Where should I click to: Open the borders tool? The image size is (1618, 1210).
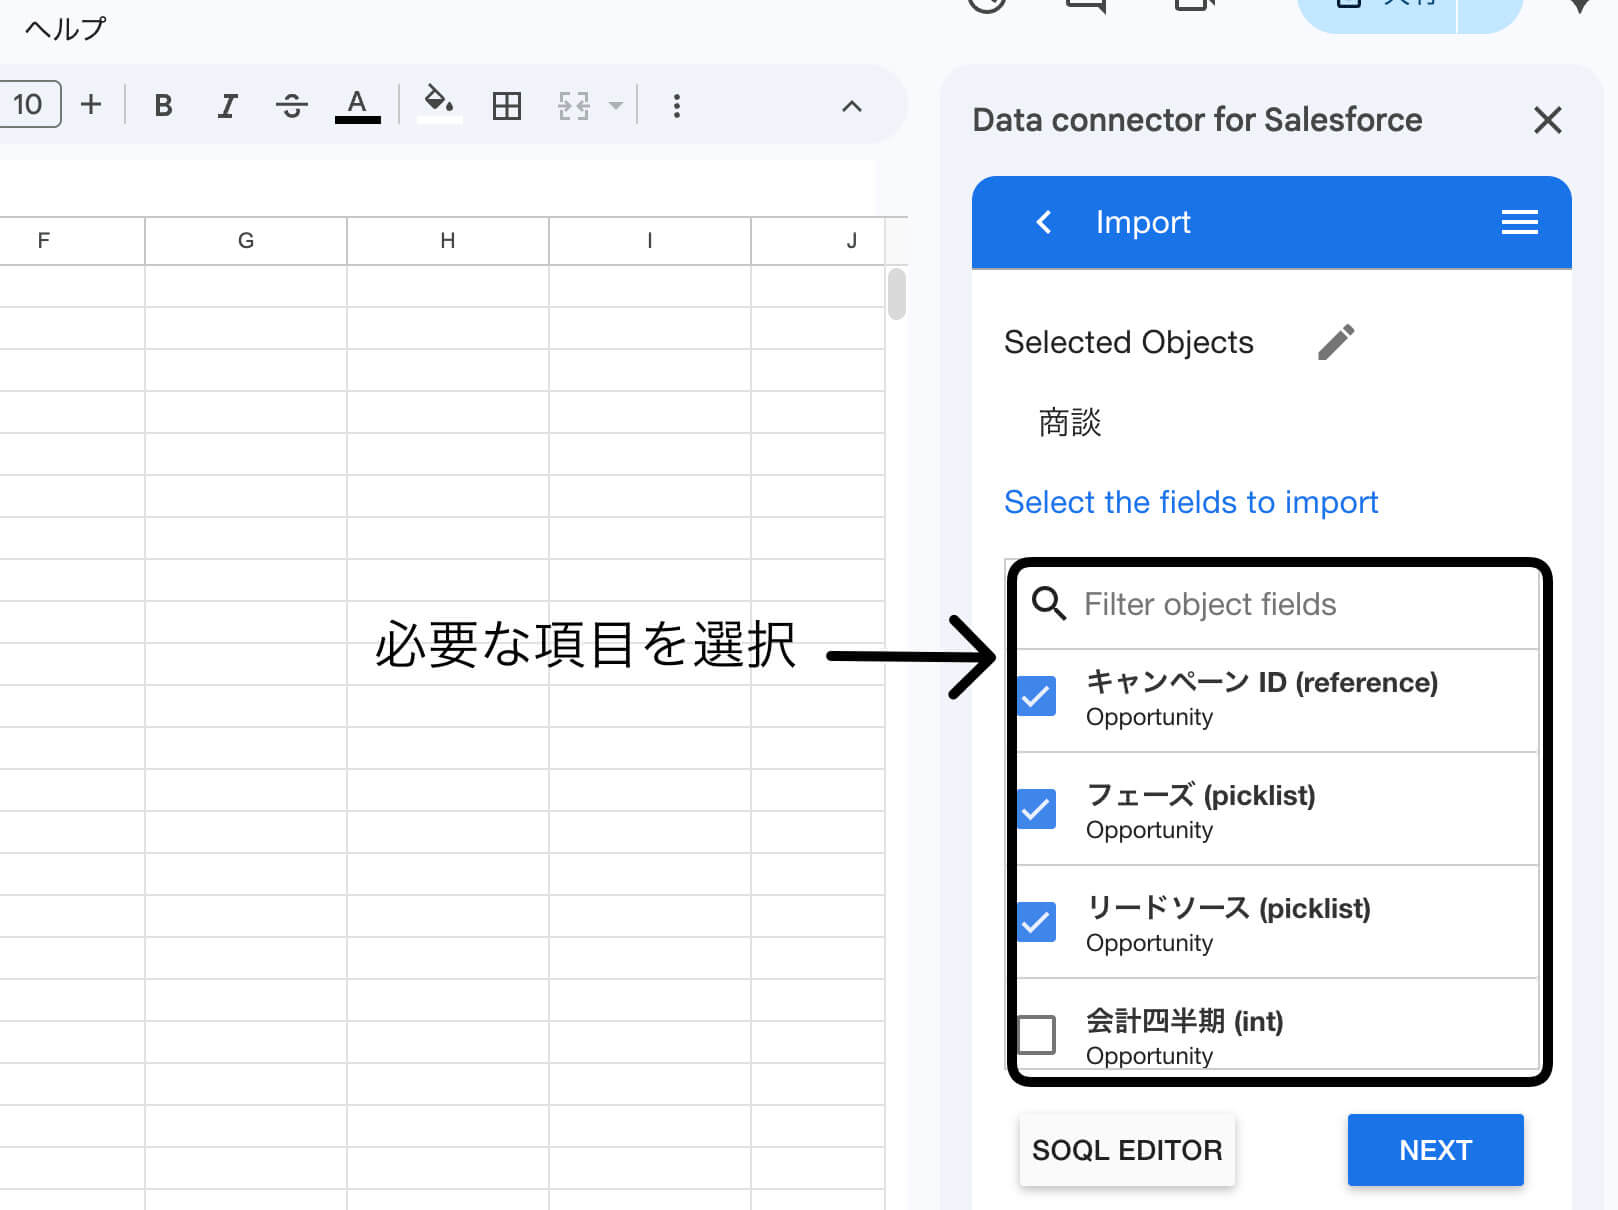coord(507,104)
